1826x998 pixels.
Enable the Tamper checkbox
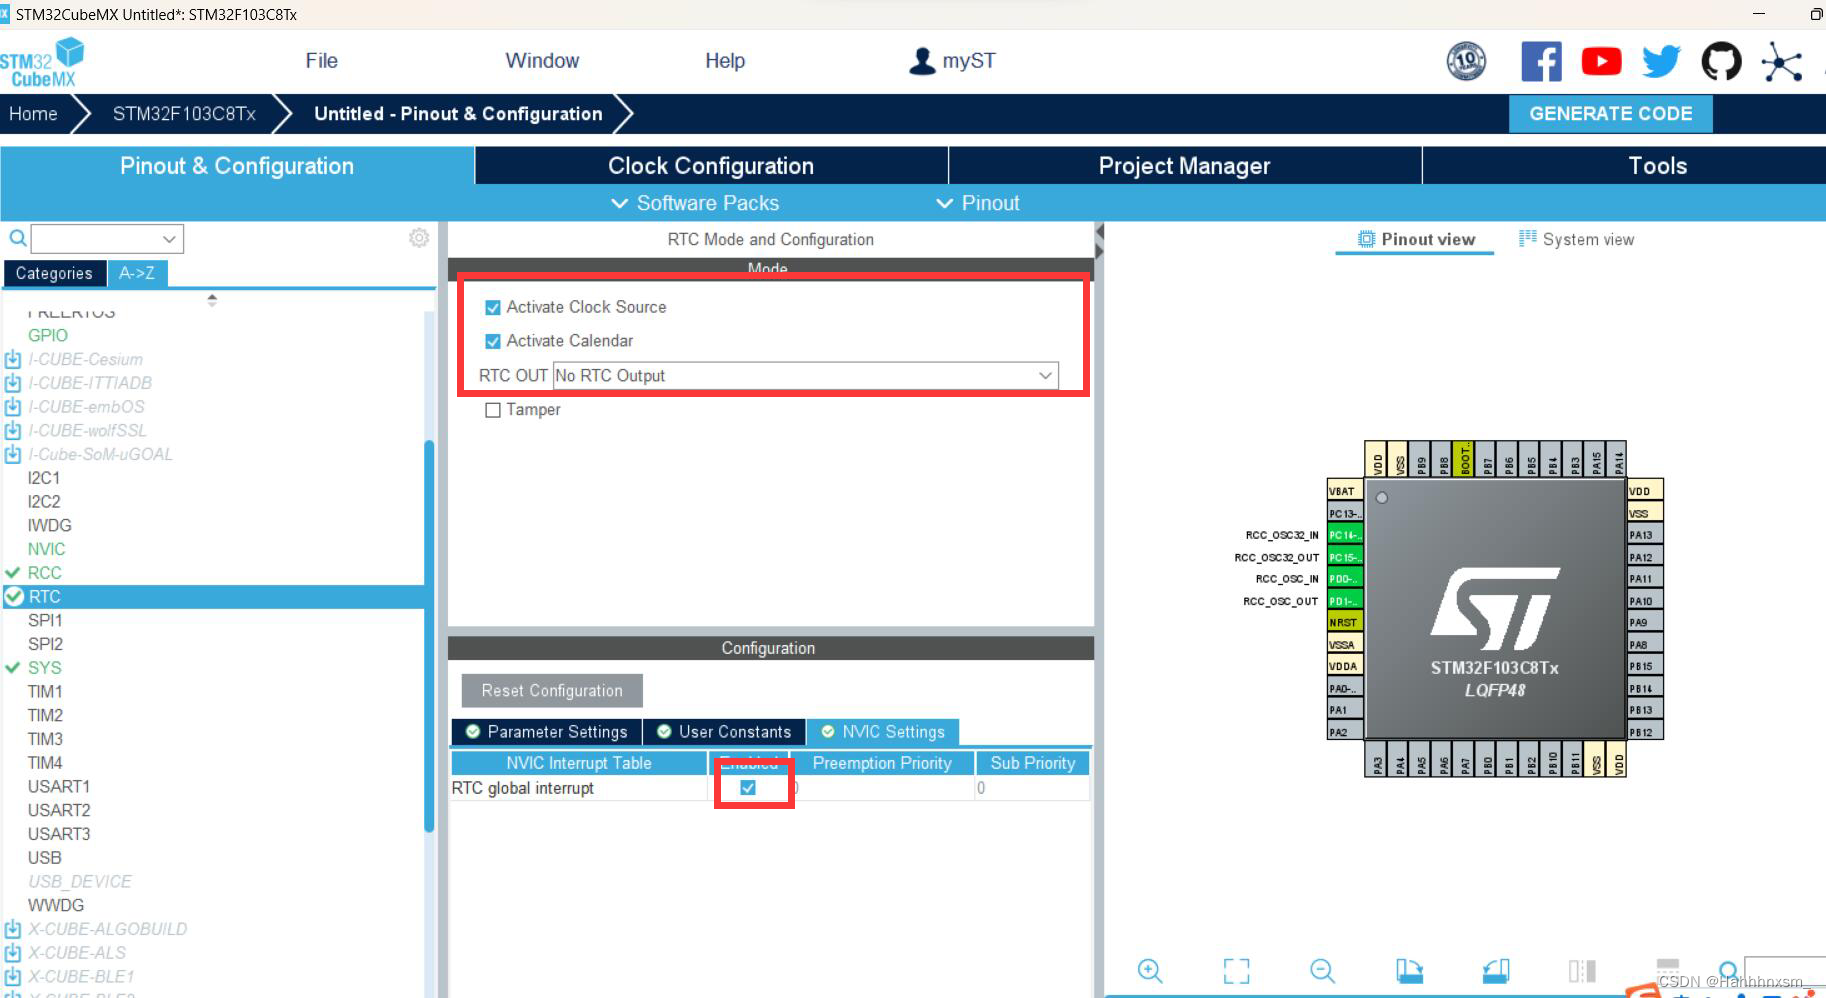(492, 410)
